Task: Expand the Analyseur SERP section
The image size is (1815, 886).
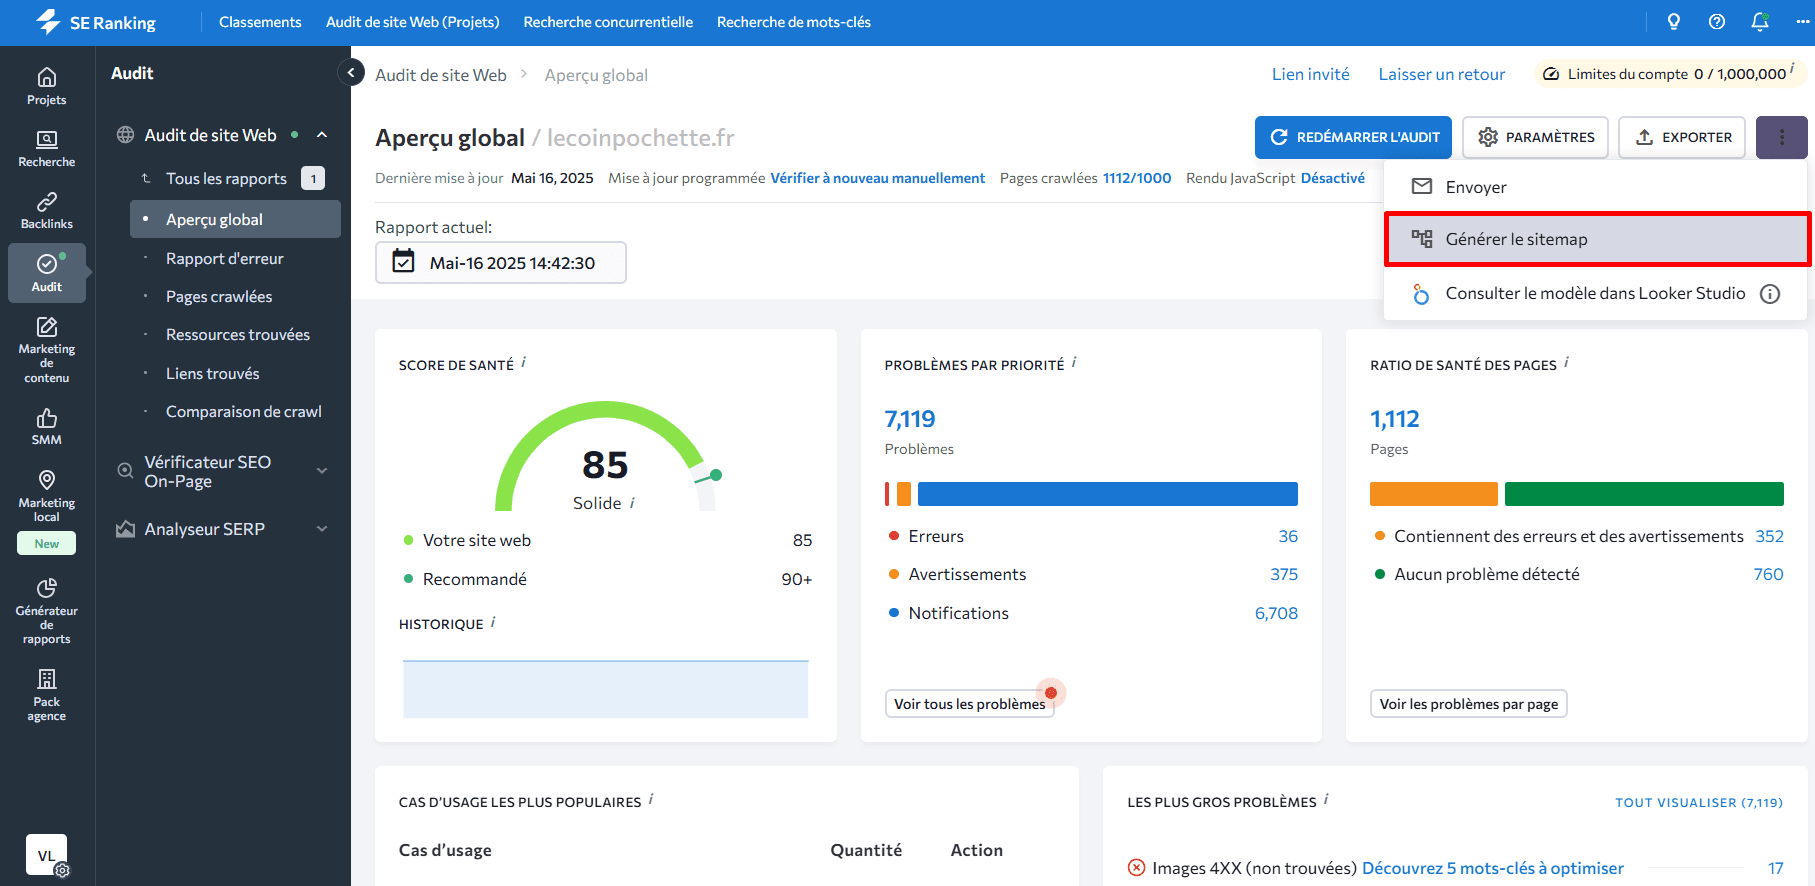Action: coord(322,529)
